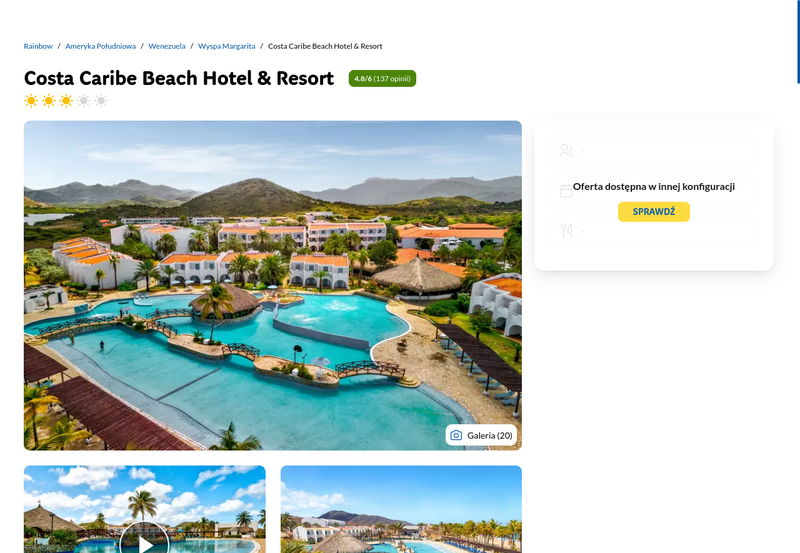Click the fifth greyed sun rating icon

click(x=102, y=100)
